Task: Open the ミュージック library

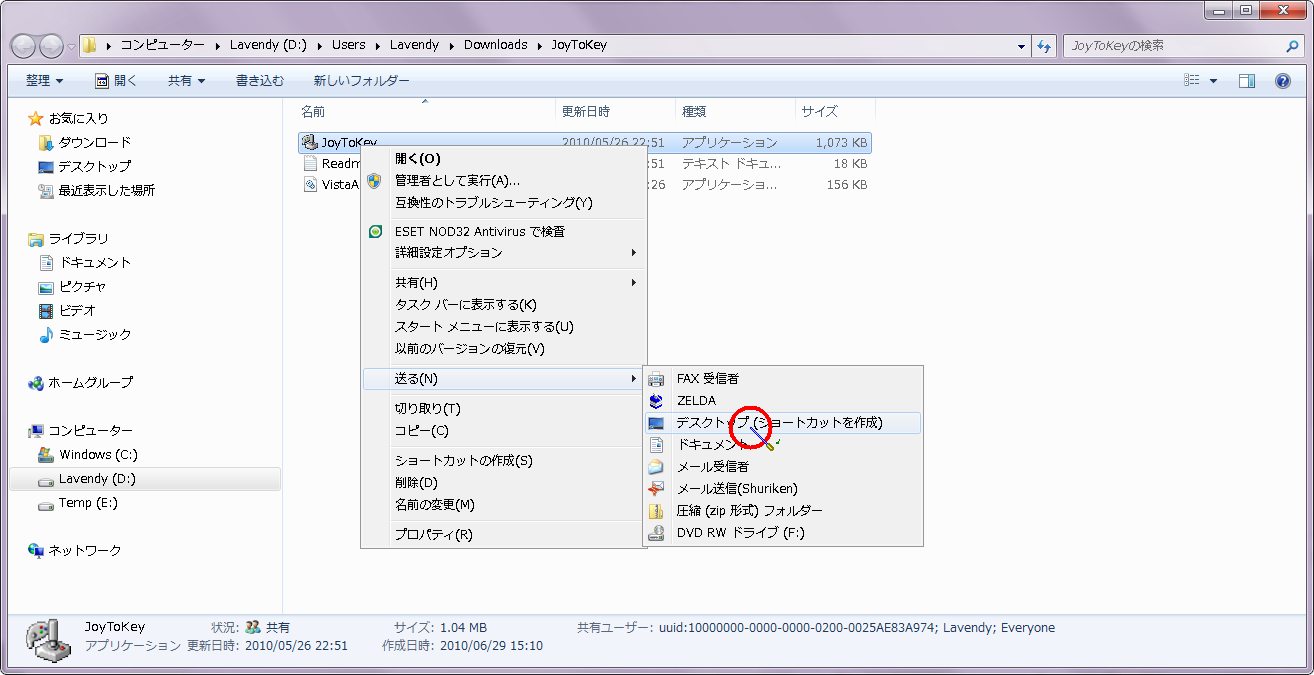Action: click(x=84, y=334)
